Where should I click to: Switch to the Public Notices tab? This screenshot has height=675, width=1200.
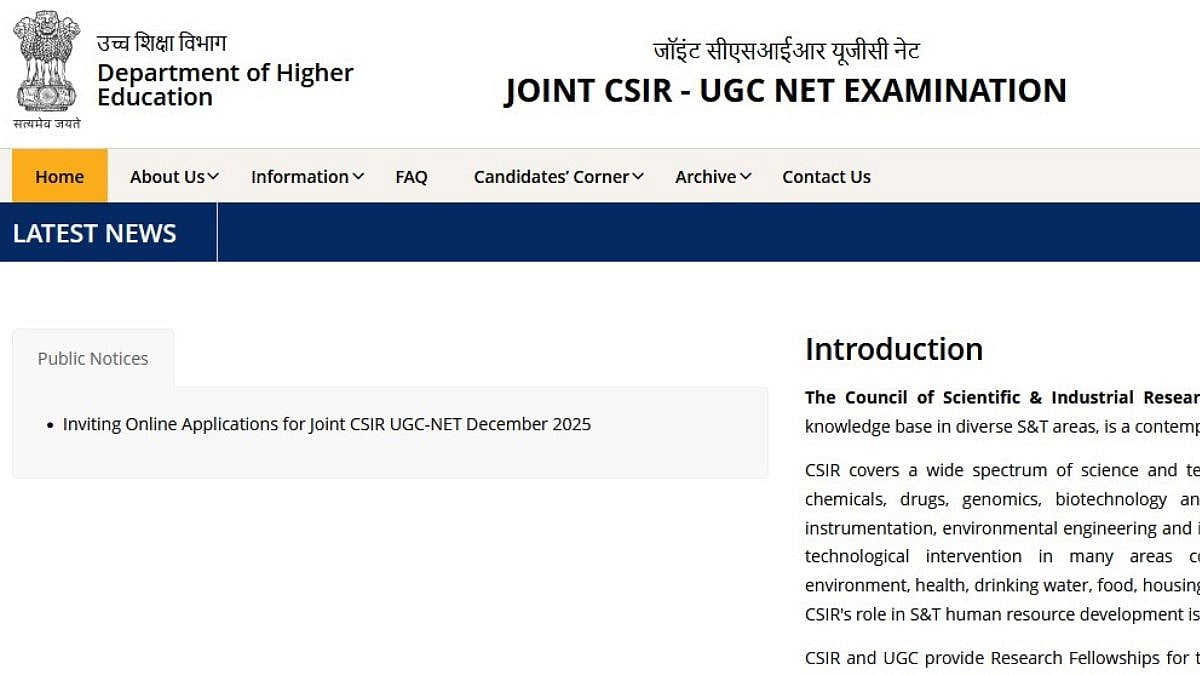pyautogui.click(x=93, y=358)
